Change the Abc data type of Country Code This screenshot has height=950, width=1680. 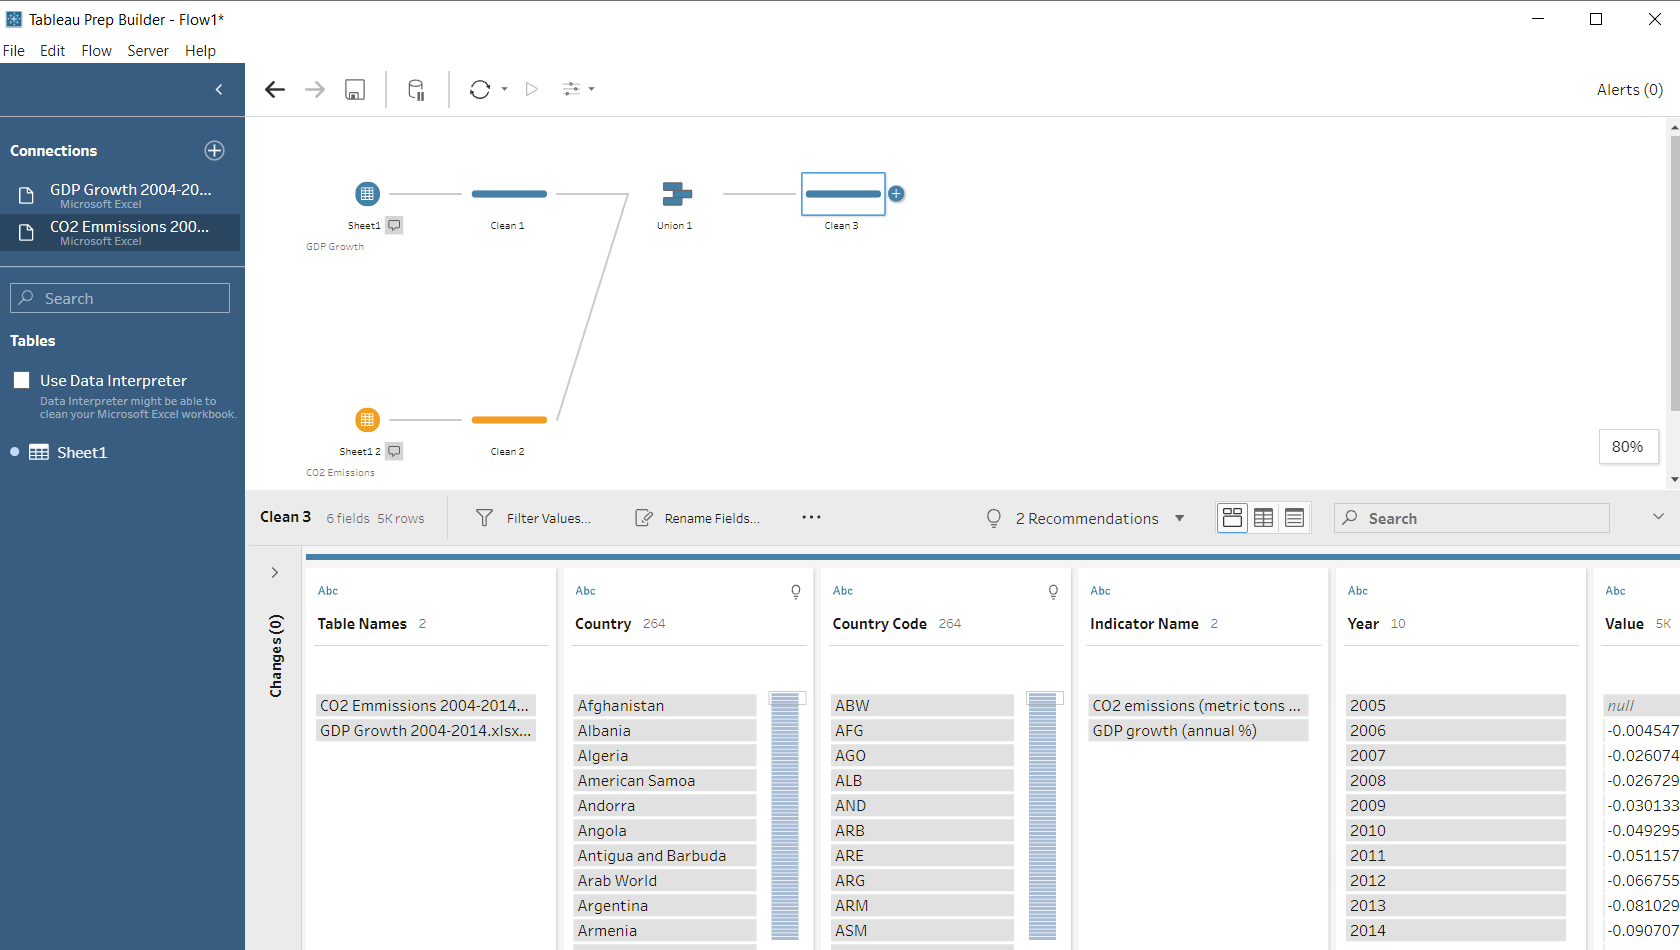click(843, 591)
